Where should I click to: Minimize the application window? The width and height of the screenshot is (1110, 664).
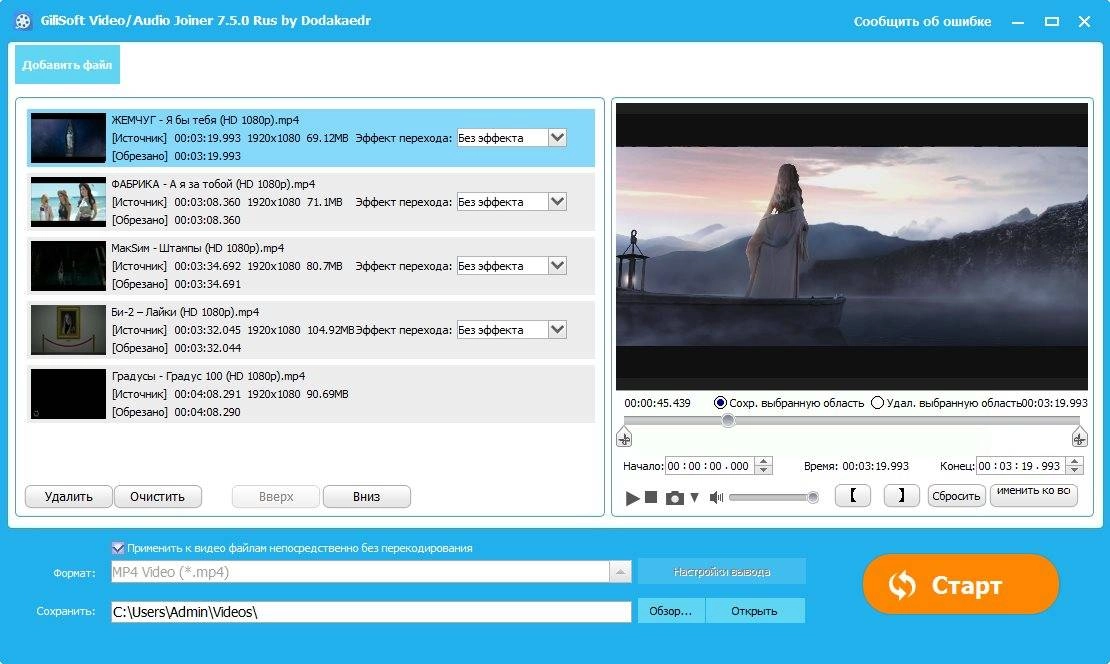pyautogui.click(x=1018, y=22)
